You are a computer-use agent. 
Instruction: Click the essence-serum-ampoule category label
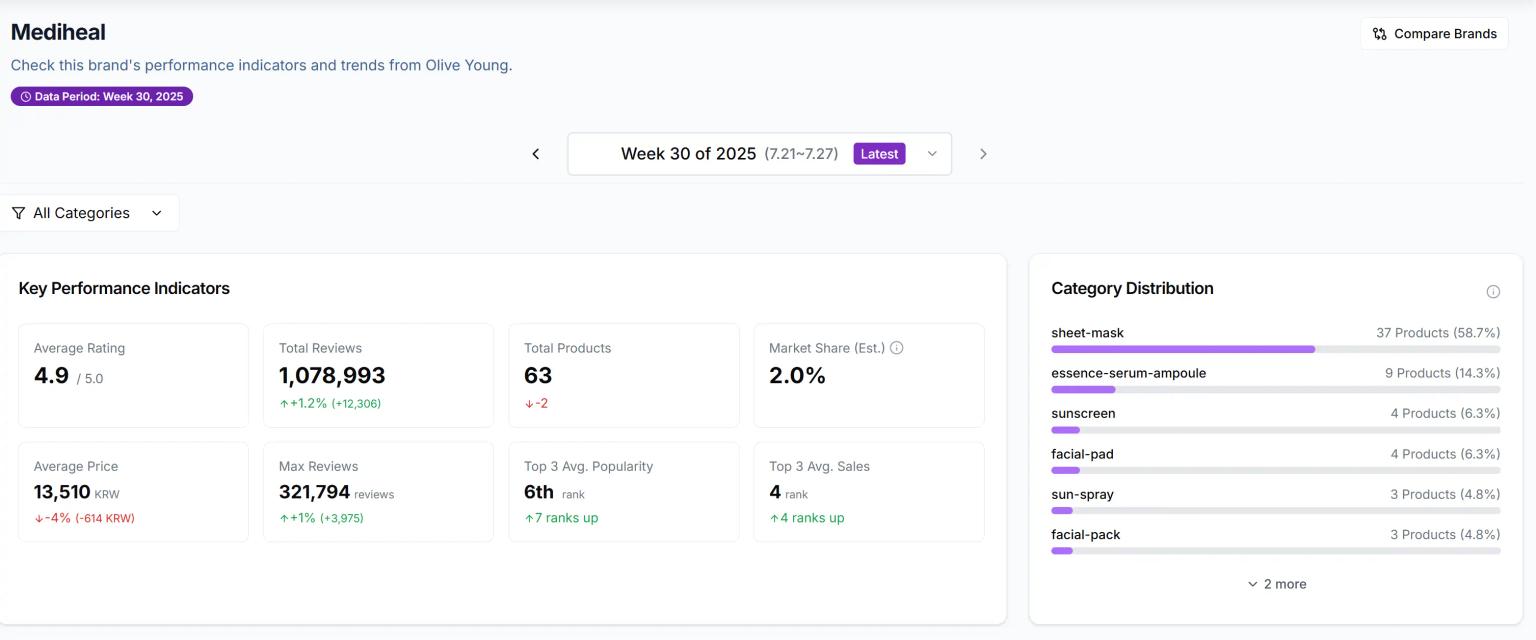point(1129,373)
